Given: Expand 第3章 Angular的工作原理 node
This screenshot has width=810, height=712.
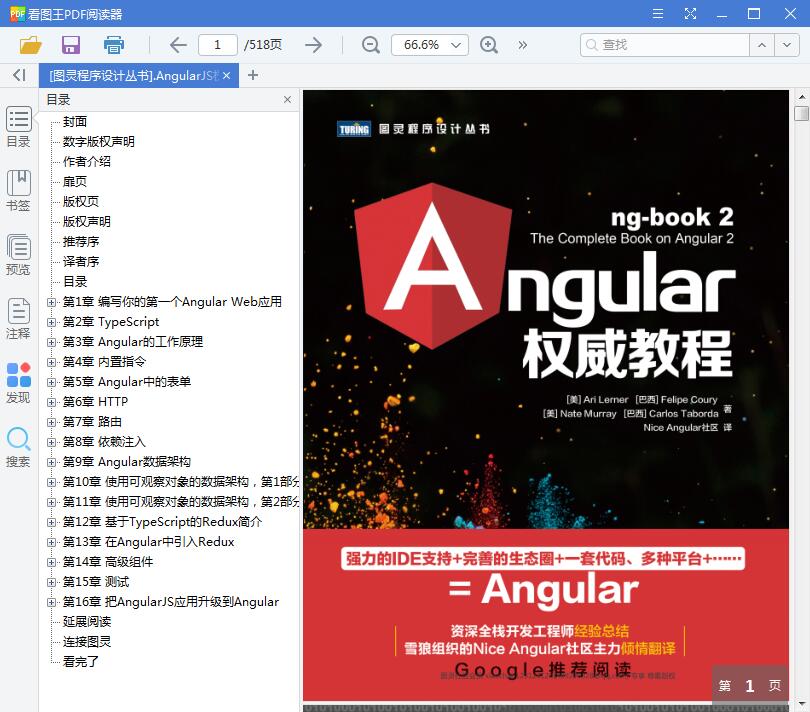Looking at the screenshot, I should click(x=51, y=342).
